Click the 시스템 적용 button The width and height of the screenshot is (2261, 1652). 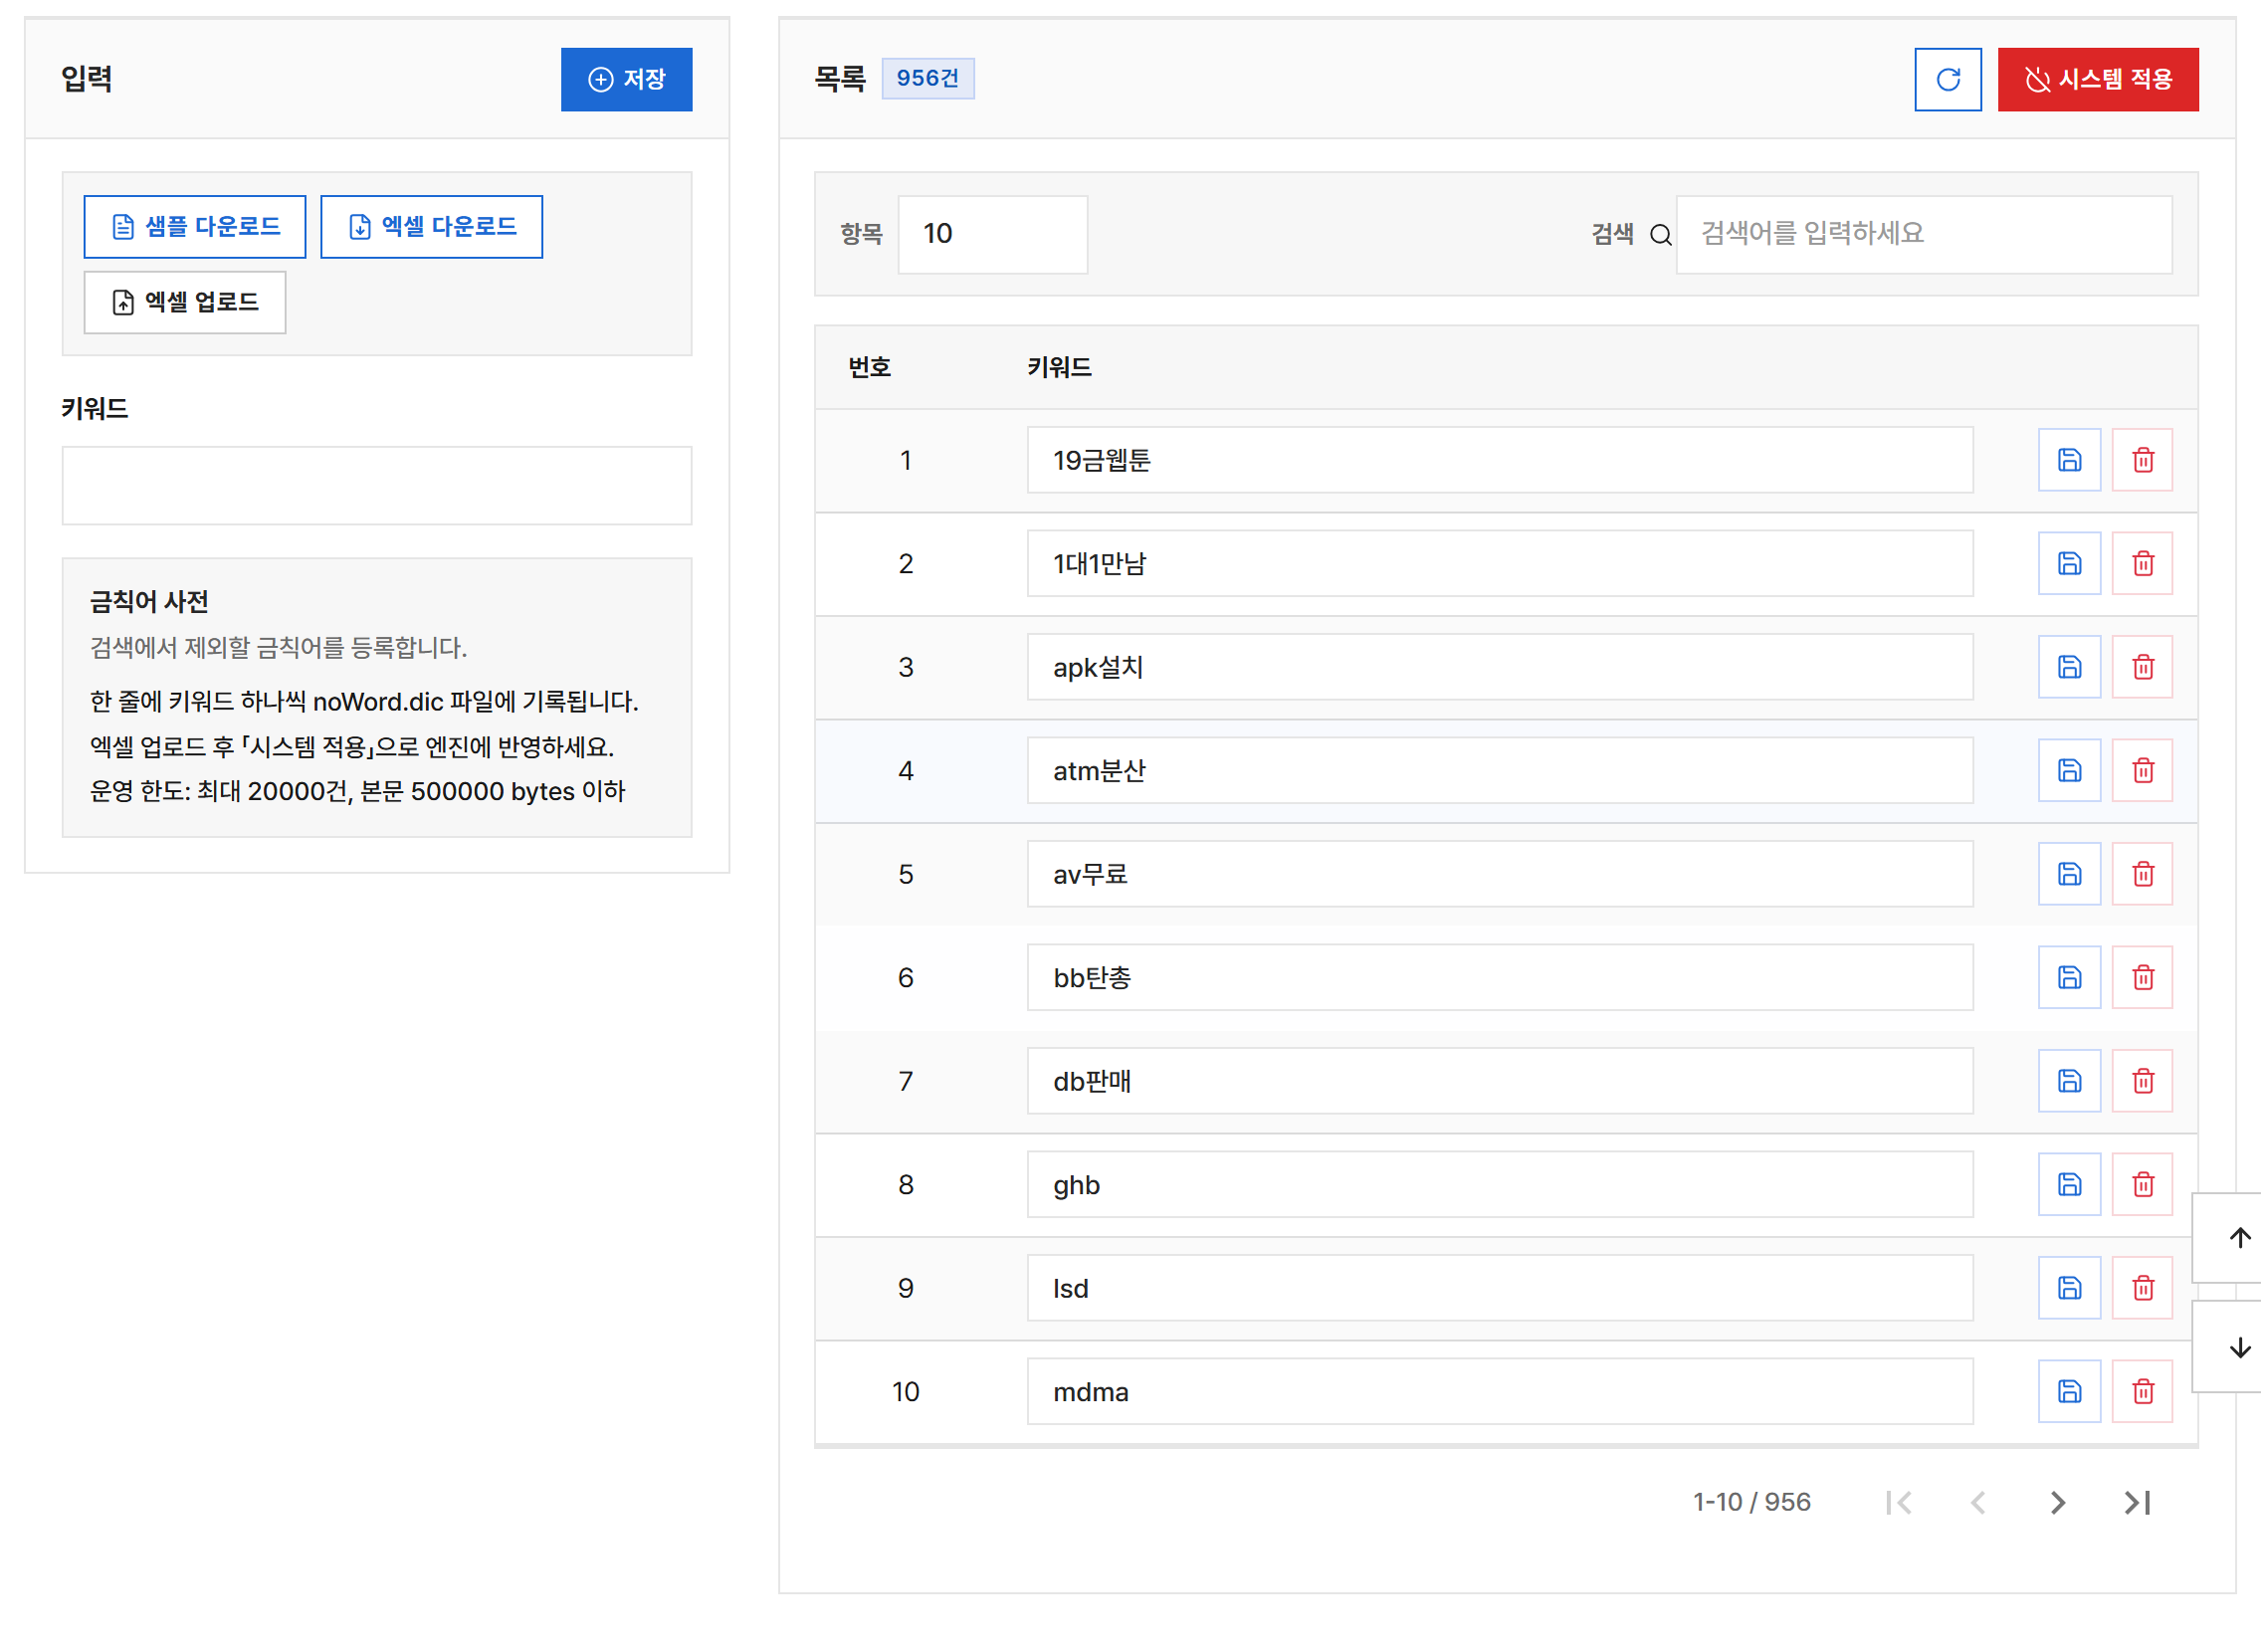pyautogui.click(x=2098, y=79)
